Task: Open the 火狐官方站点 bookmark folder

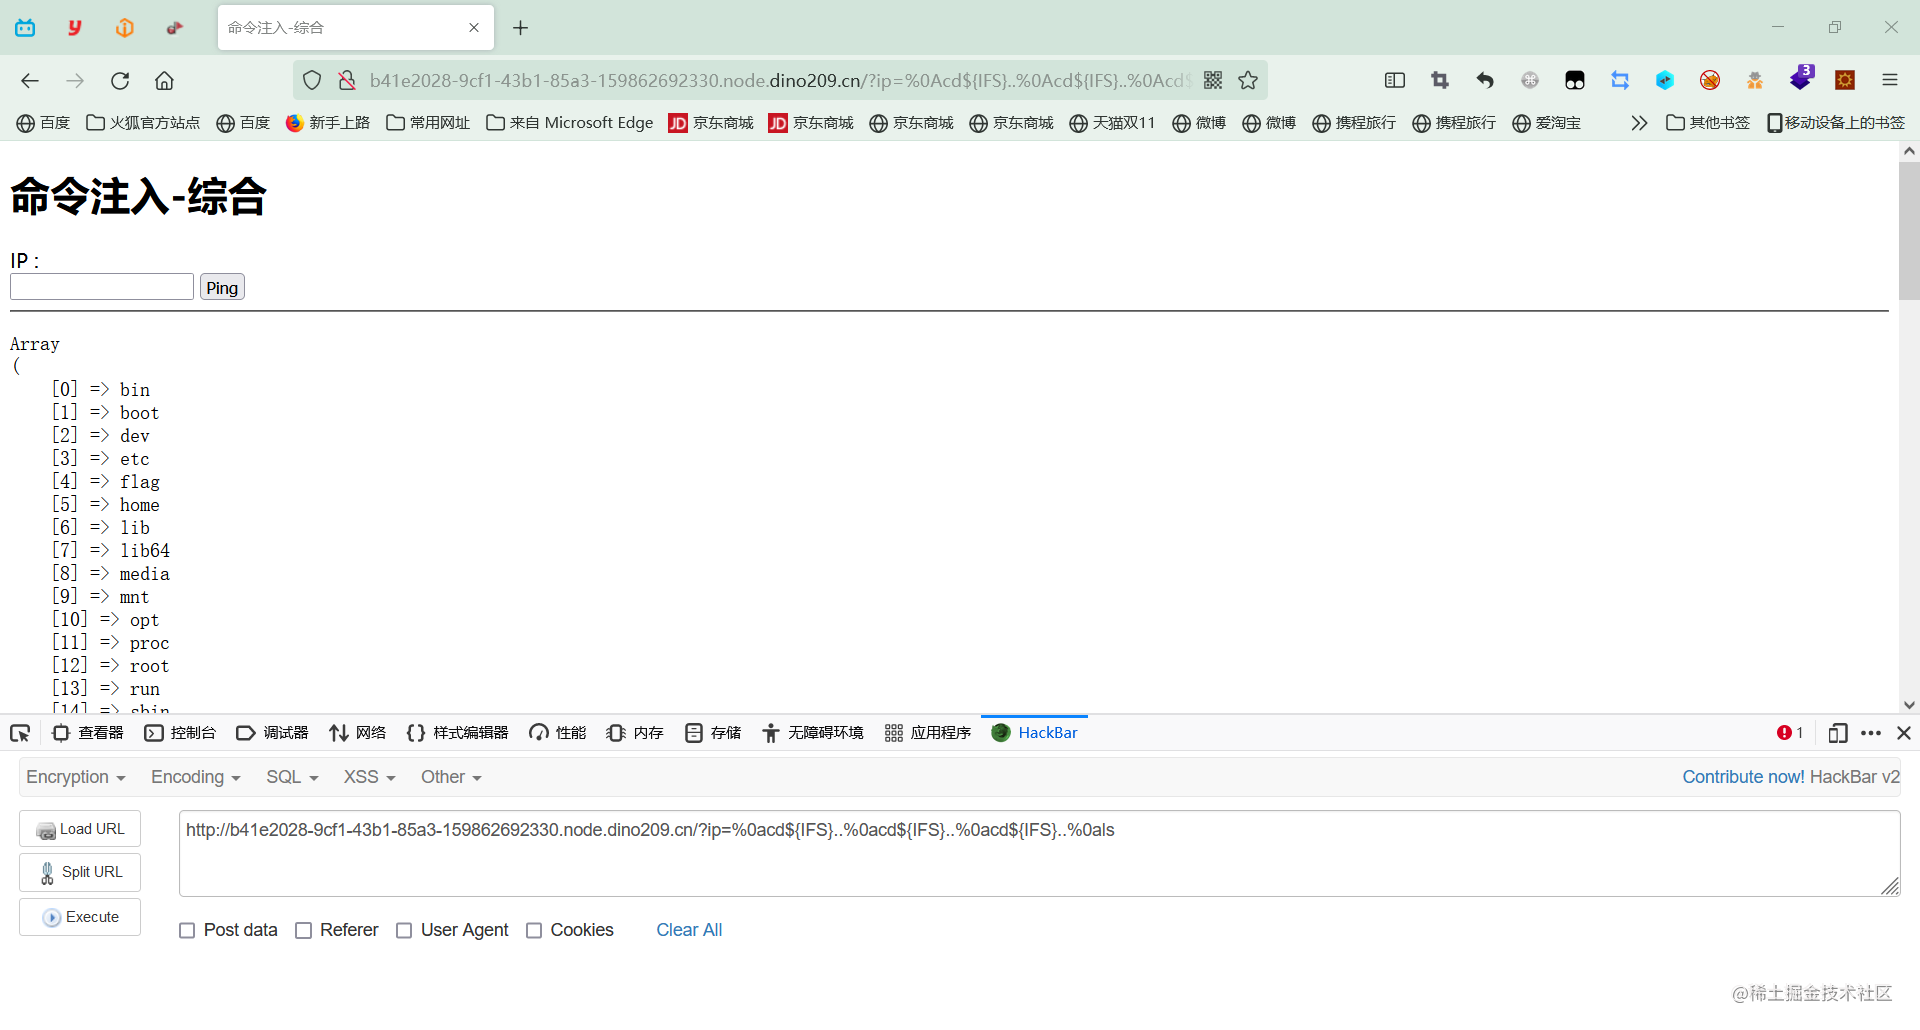Action: pos(143,123)
